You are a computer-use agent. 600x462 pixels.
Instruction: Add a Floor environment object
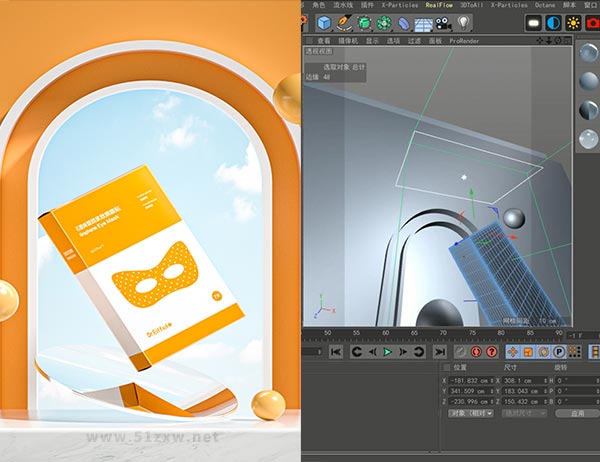(424, 24)
